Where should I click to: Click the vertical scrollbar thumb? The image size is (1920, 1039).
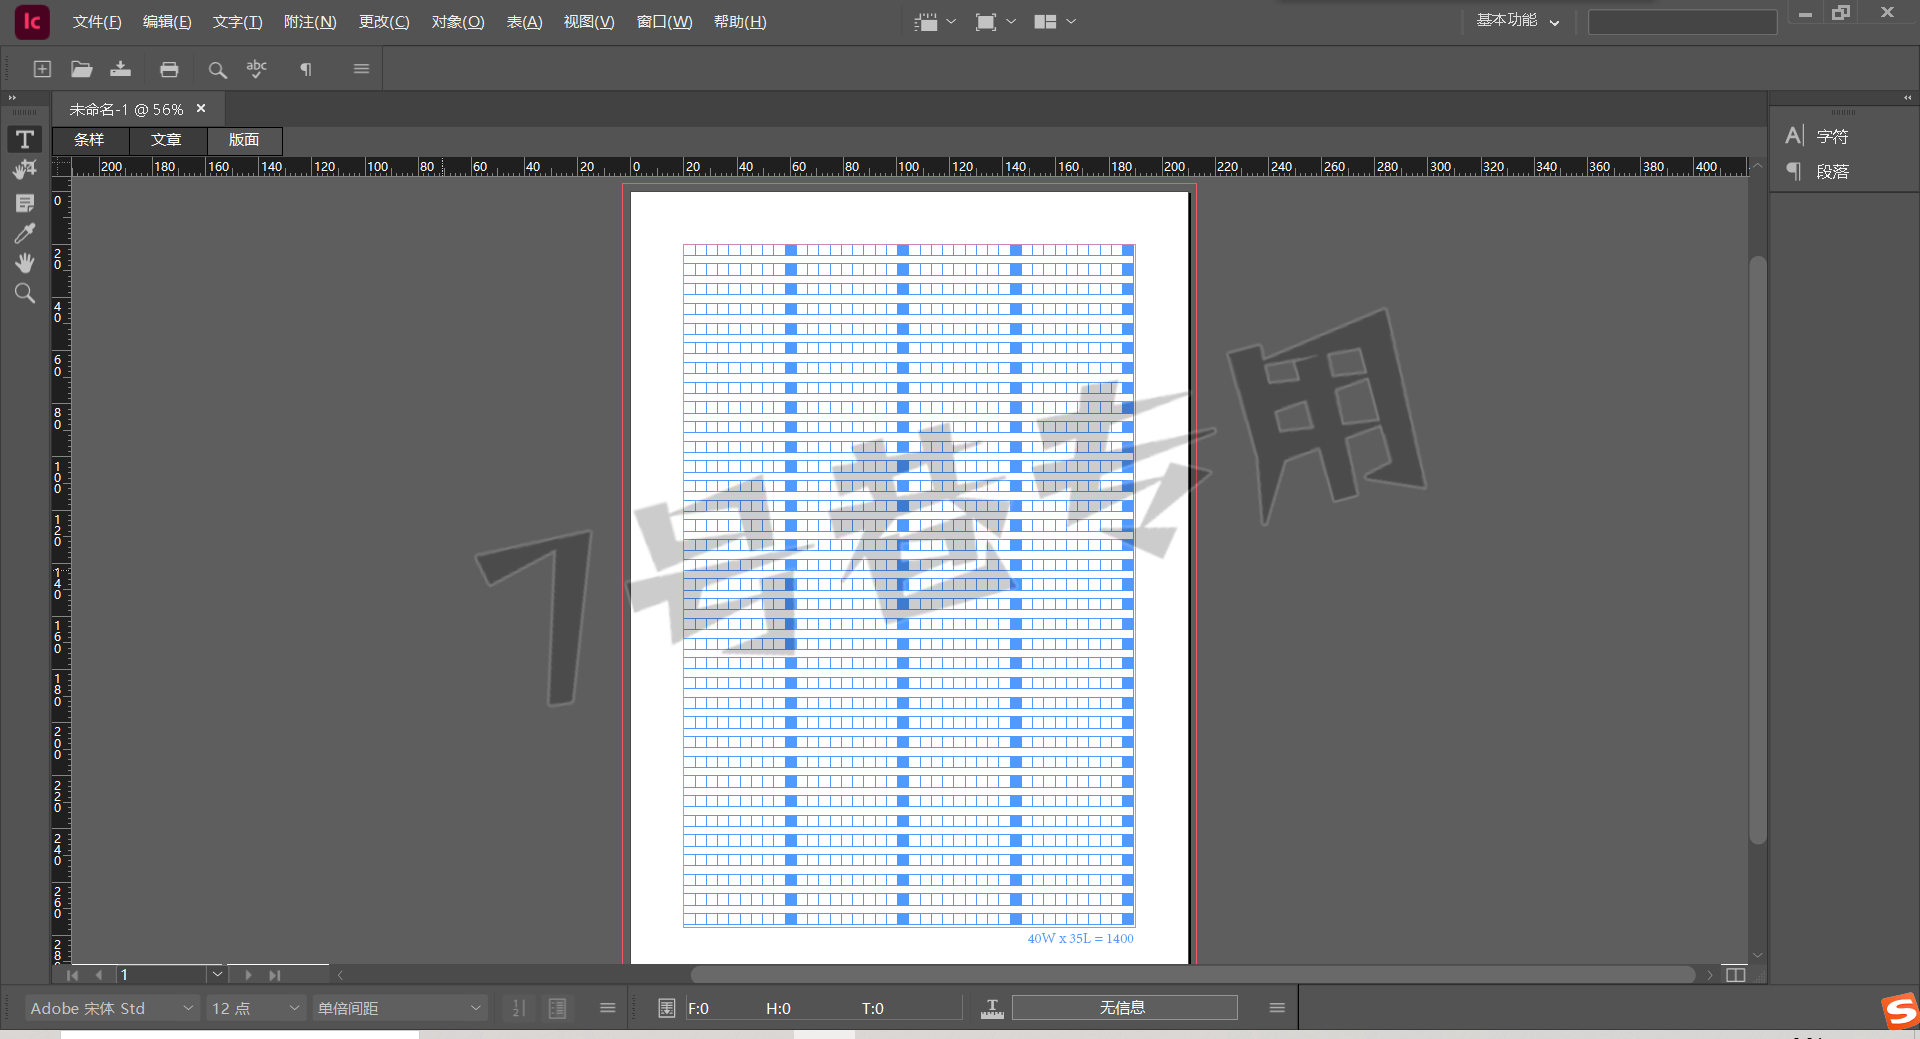coord(1757,550)
